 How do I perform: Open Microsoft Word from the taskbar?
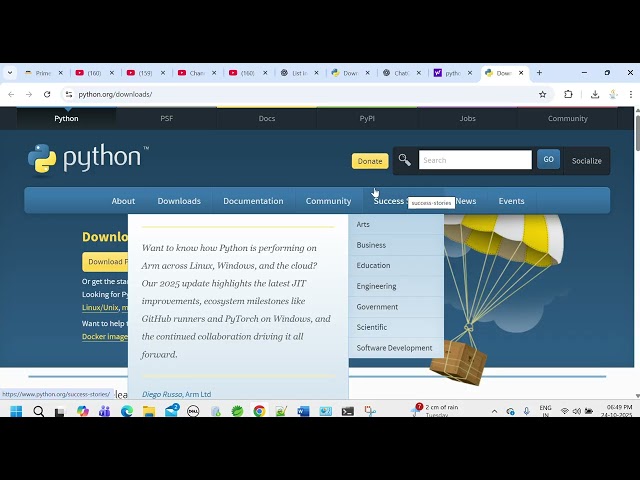pos(303,411)
